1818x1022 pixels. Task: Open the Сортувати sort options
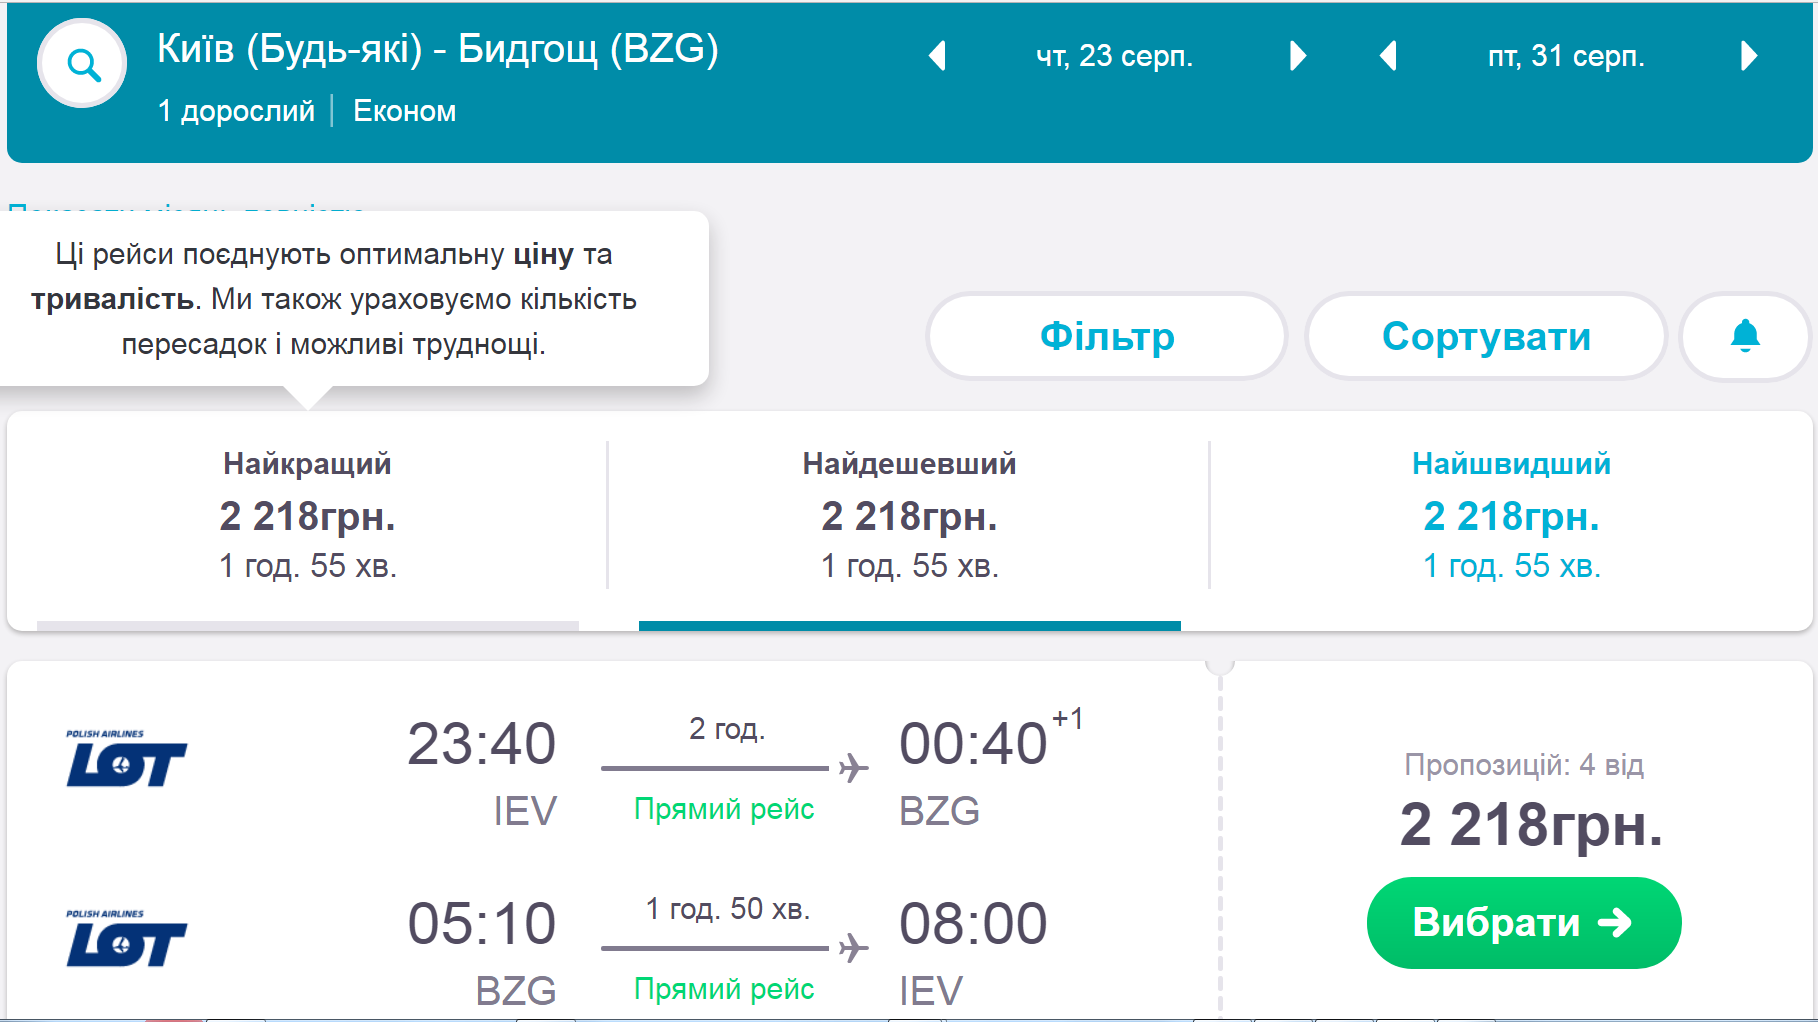1485,336
